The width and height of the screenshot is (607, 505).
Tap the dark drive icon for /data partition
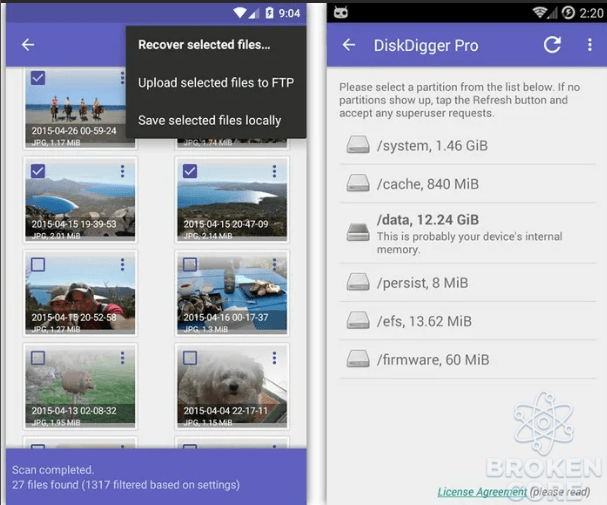pyautogui.click(x=358, y=232)
